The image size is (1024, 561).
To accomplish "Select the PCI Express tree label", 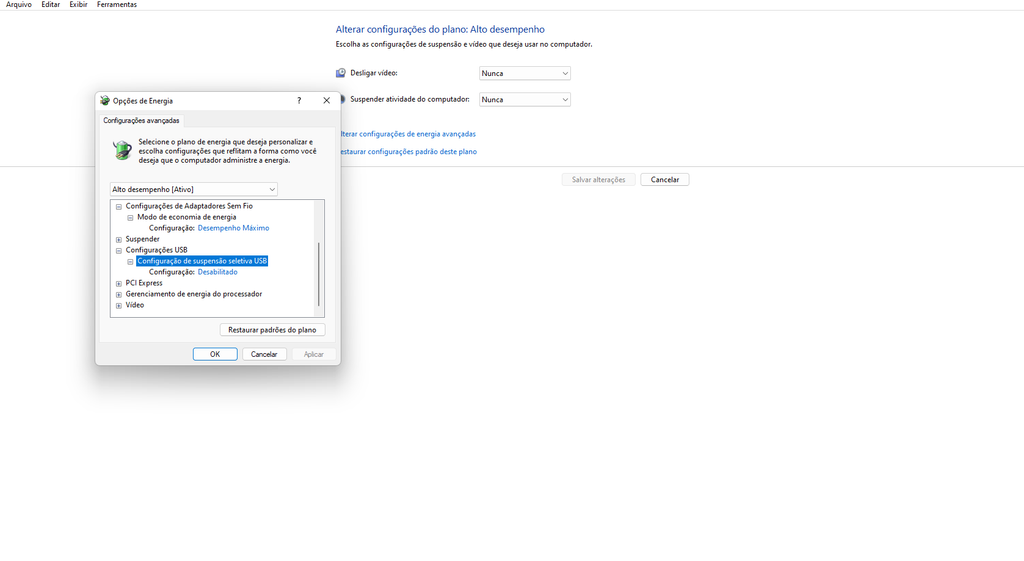I will click(144, 283).
